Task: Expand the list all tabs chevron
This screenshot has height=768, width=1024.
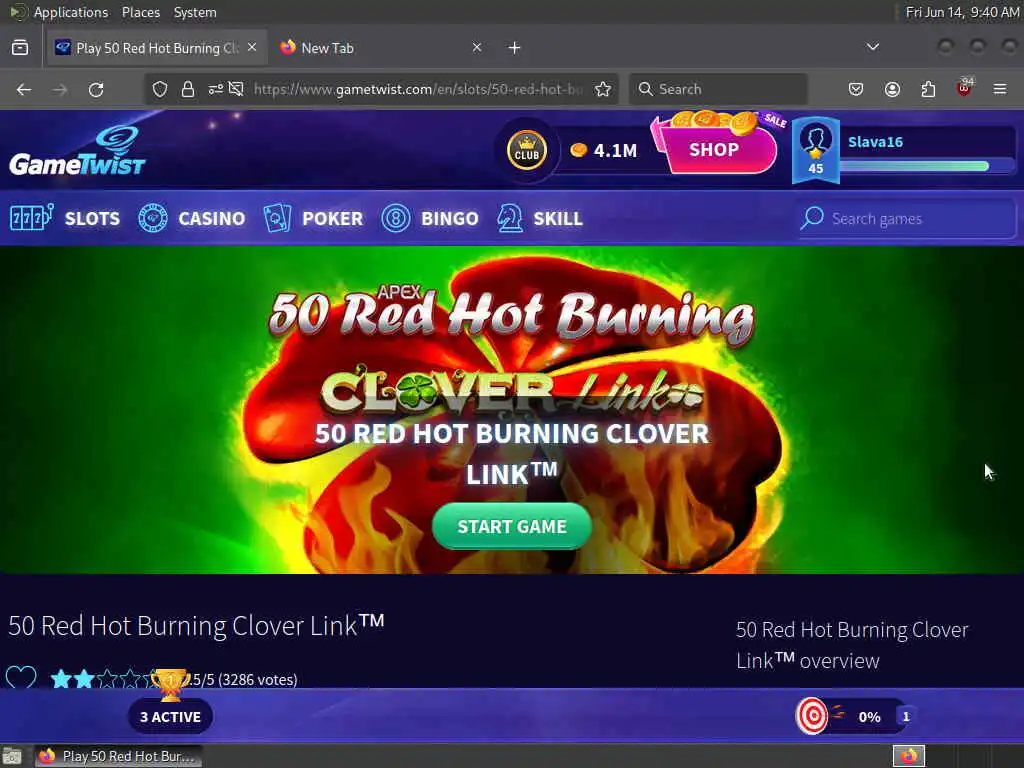Action: point(872,47)
